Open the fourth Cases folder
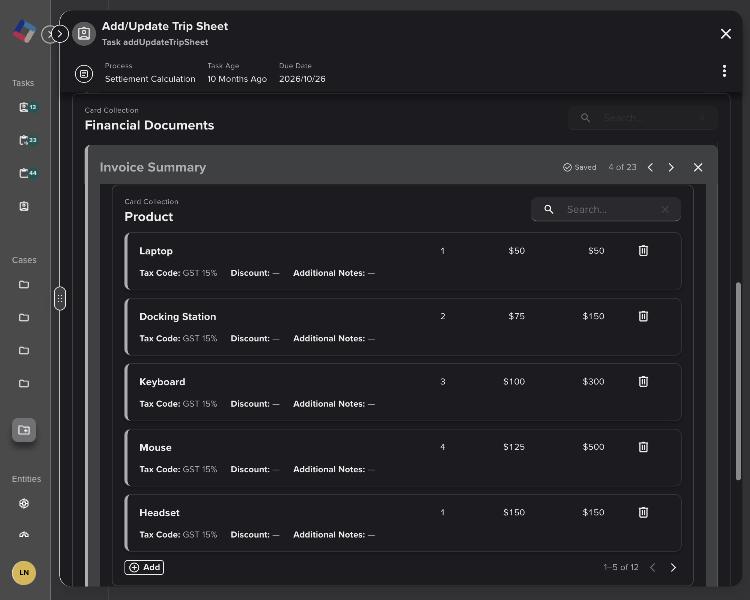The image size is (750, 600). (24, 384)
